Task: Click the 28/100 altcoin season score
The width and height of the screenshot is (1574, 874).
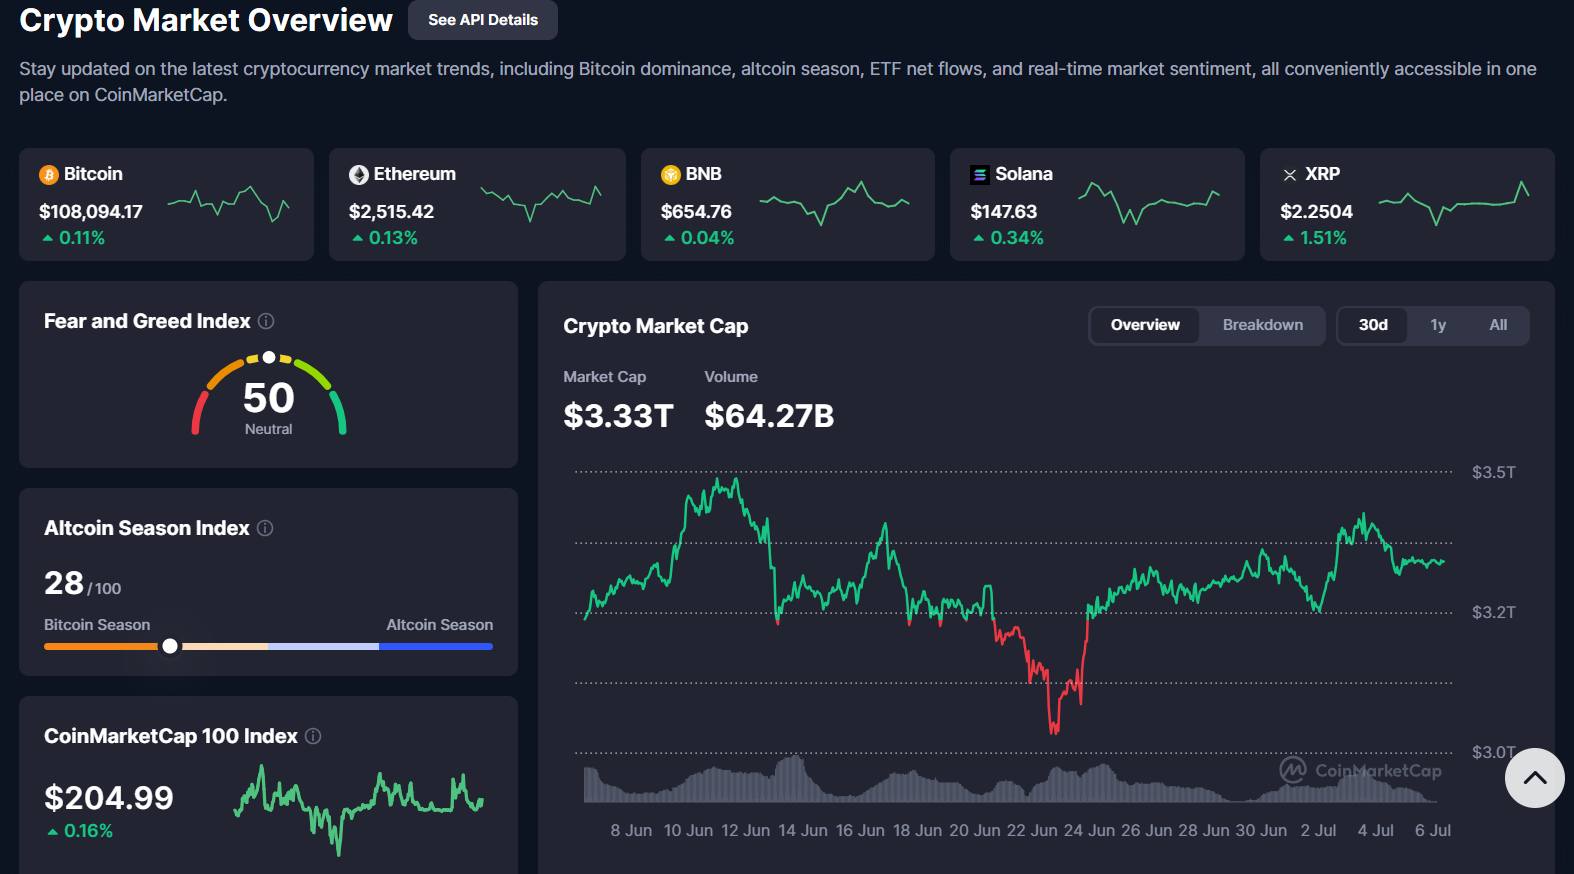Action: tap(82, 583)
